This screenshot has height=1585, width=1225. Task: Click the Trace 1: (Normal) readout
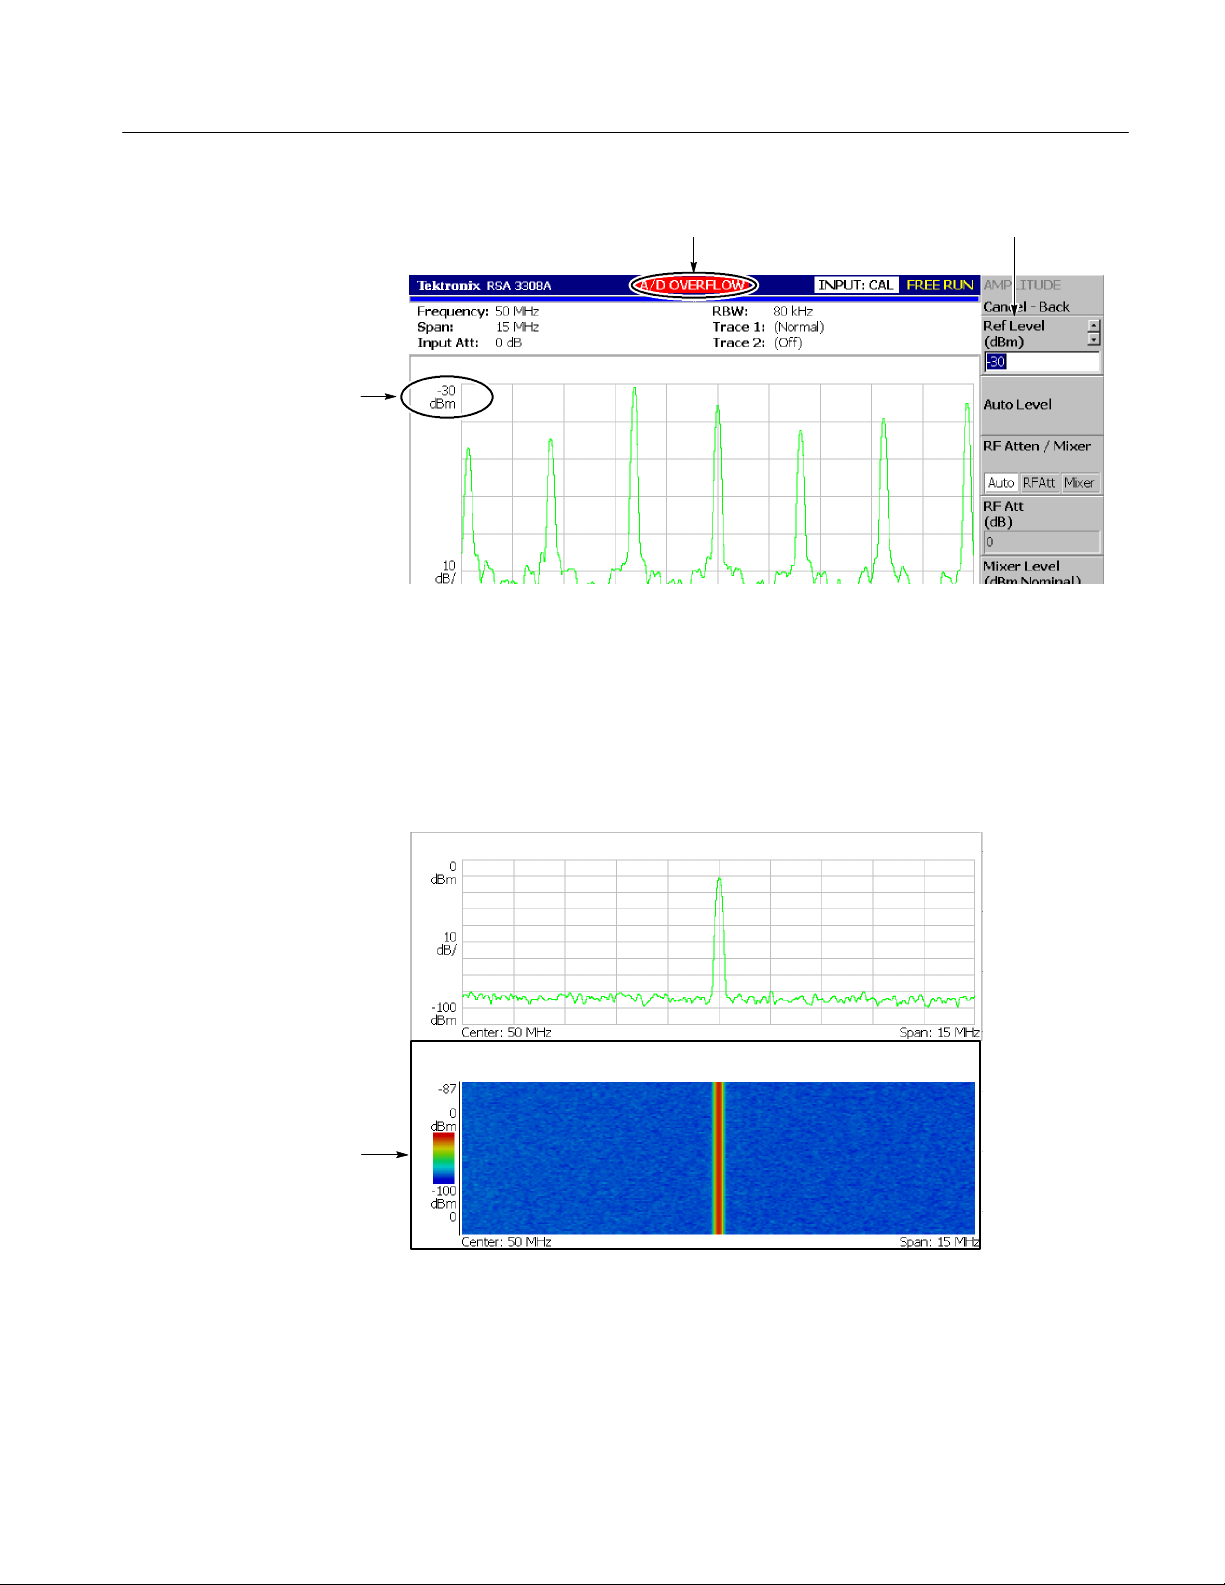coord(768,327)
